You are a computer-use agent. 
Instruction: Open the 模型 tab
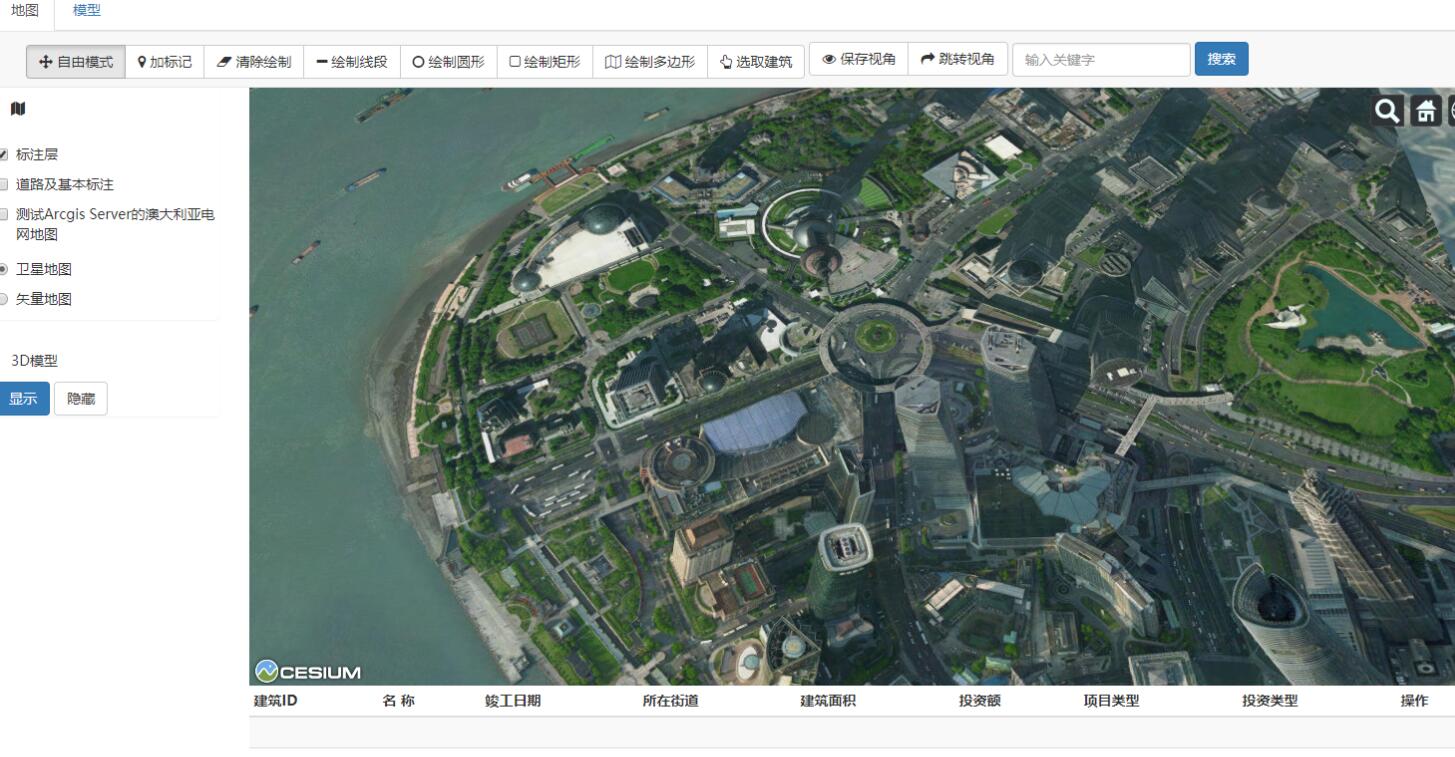pos(87,11)
